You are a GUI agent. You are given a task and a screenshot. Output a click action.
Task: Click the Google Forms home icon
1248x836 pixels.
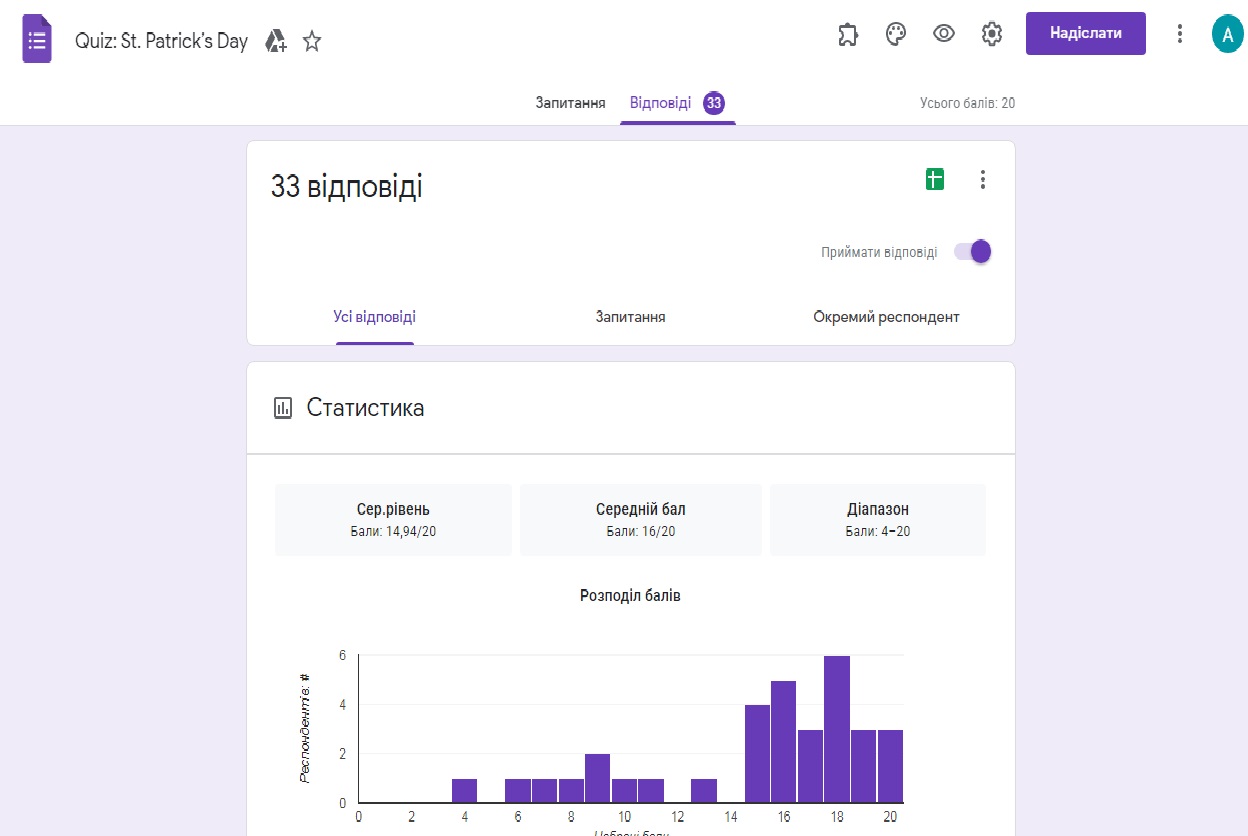tap(37, 41)
